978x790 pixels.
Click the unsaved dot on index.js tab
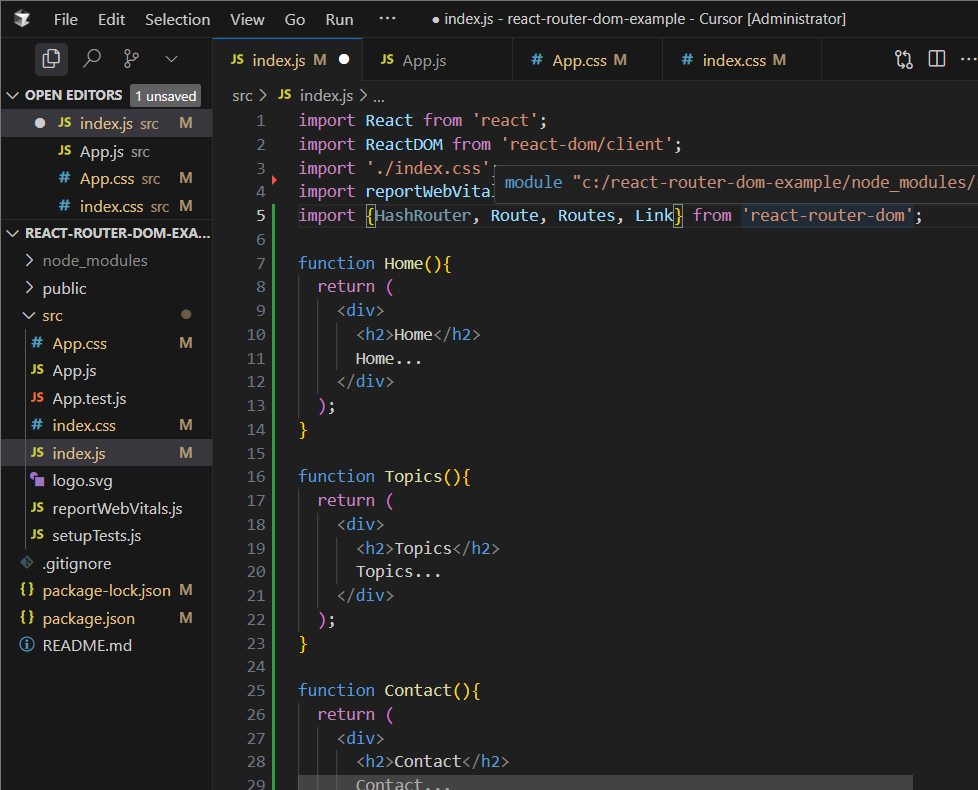[344, 60]
